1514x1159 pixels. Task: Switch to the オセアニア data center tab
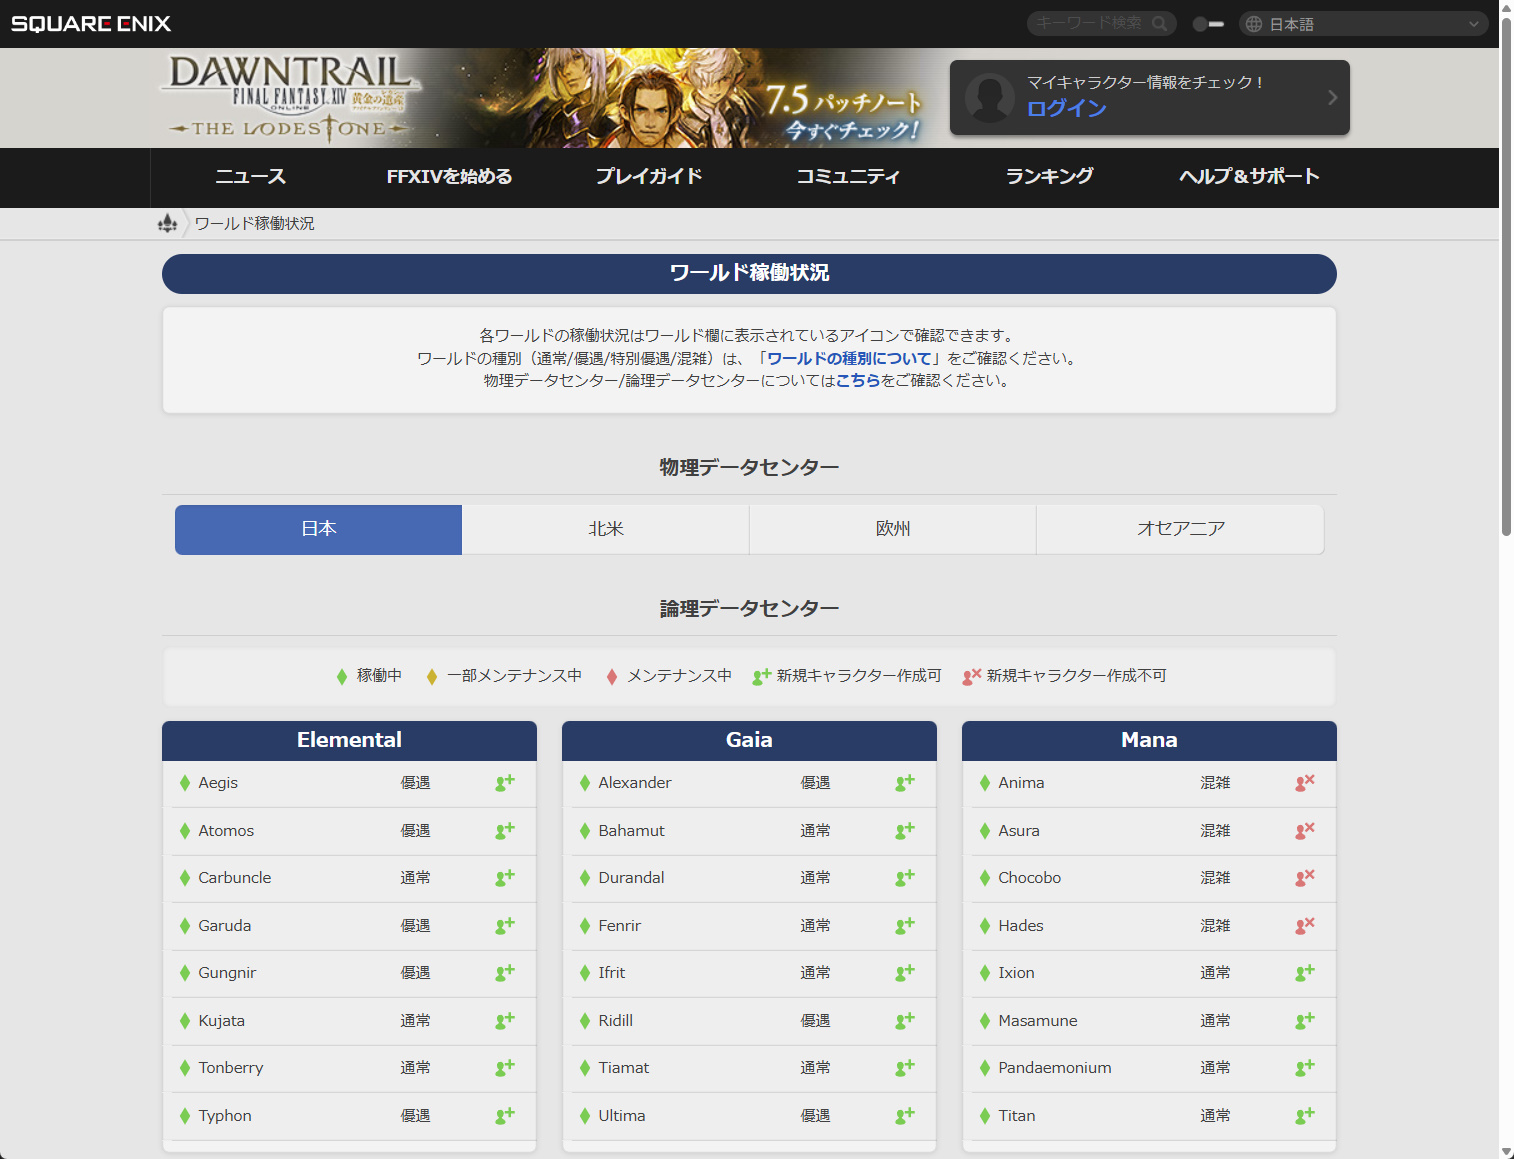point(1180,529)
